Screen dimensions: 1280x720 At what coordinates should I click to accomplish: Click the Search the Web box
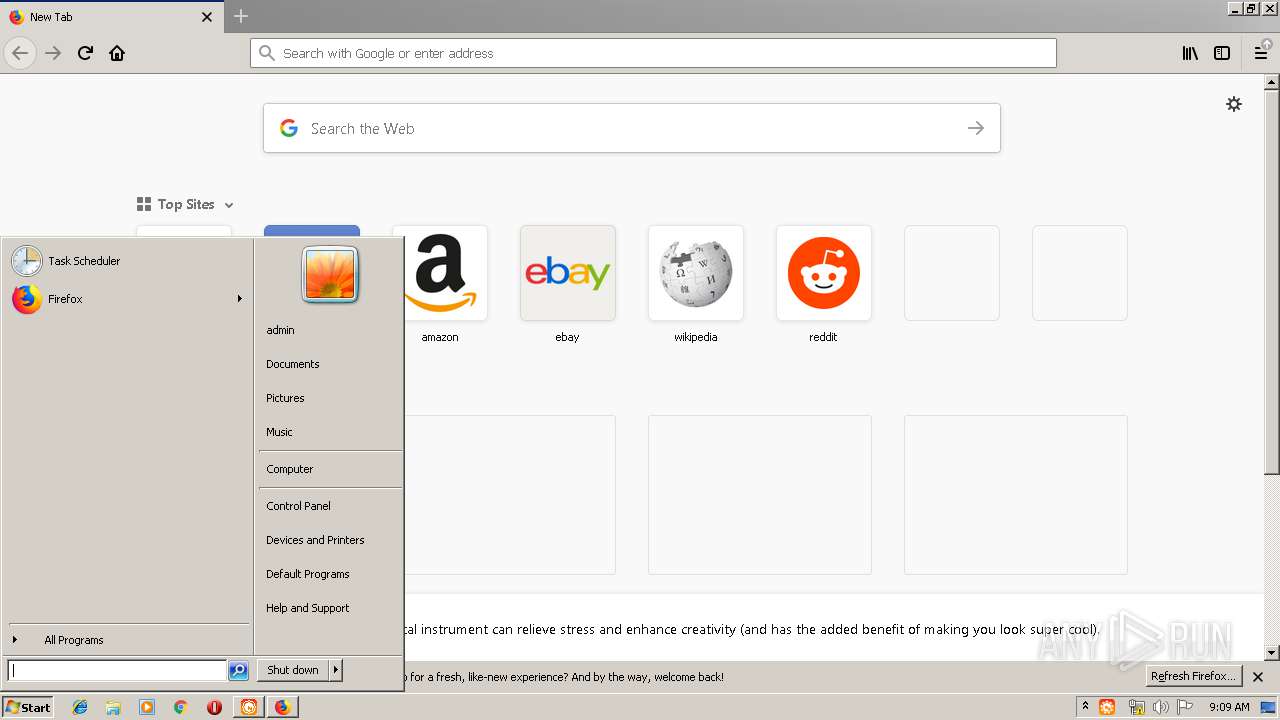[632, 128]
